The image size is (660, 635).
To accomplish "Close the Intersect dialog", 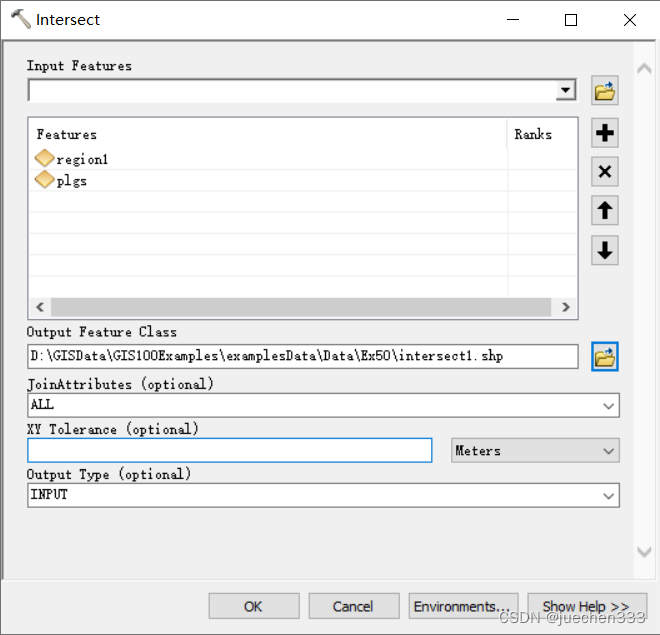I will [x=630, y=20].
